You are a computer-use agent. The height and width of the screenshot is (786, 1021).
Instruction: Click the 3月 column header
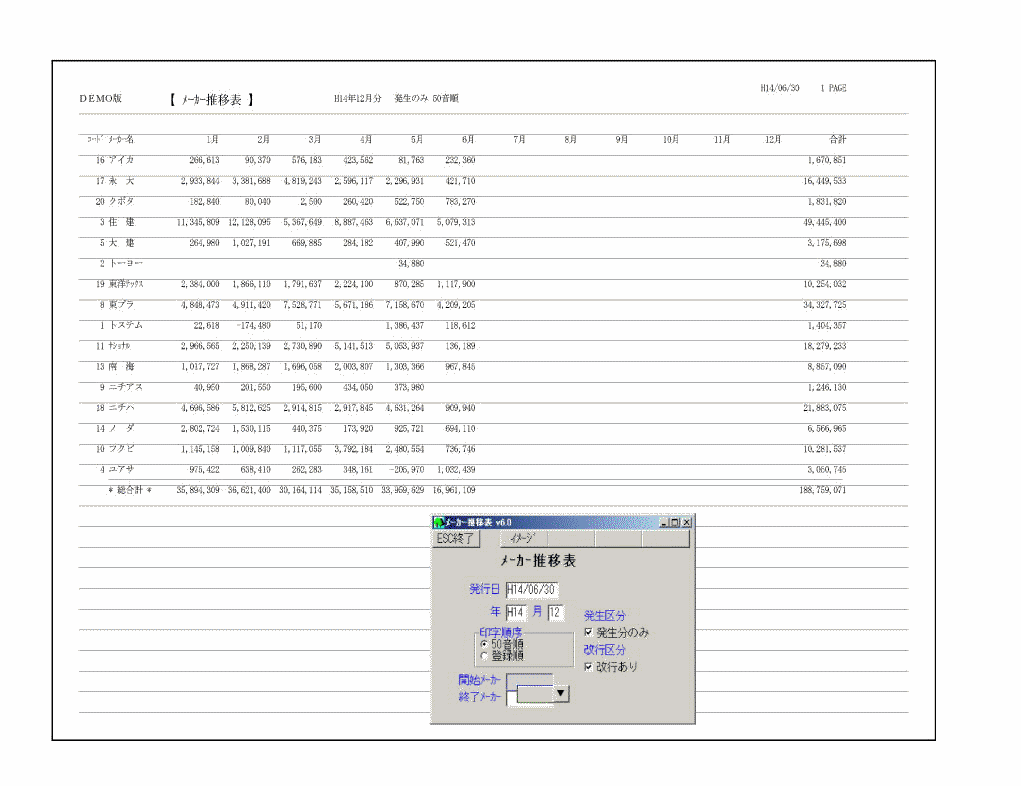(x=315, y=139)
